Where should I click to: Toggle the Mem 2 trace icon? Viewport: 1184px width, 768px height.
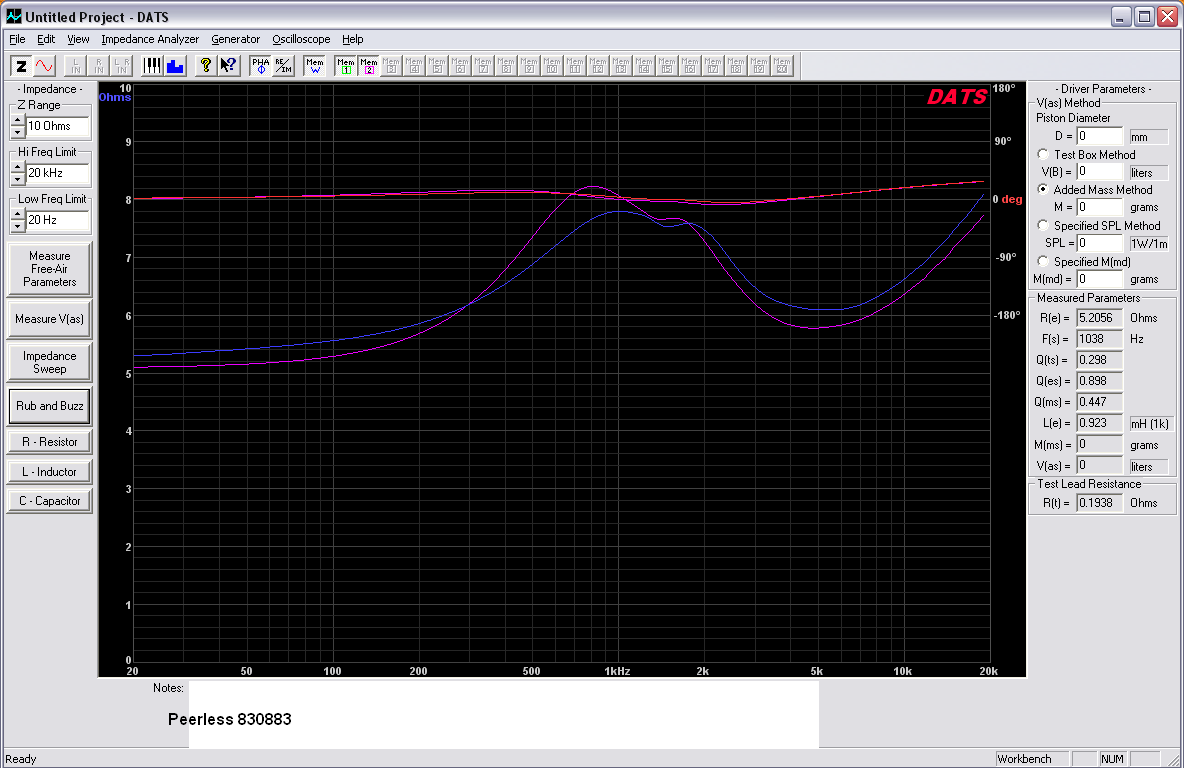[368, 66]
